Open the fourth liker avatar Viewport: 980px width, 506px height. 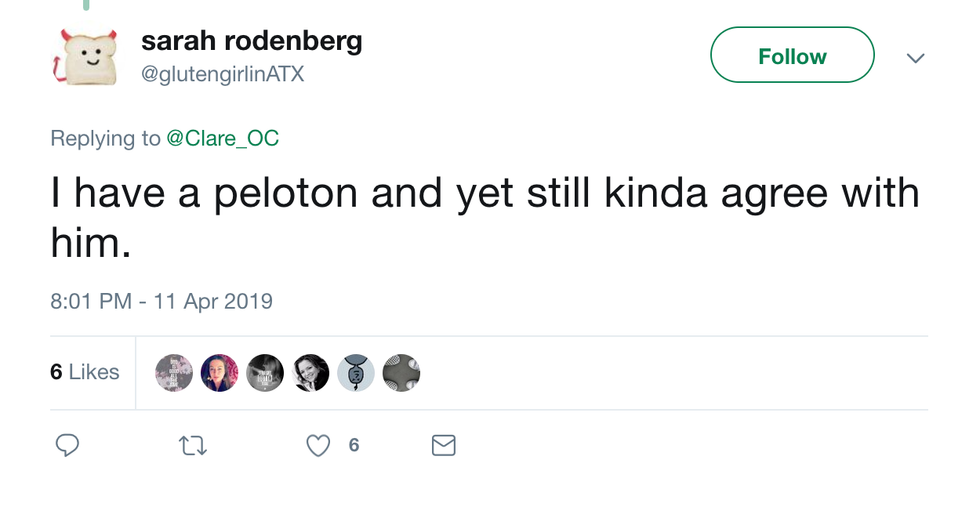(x=311, y=372)
